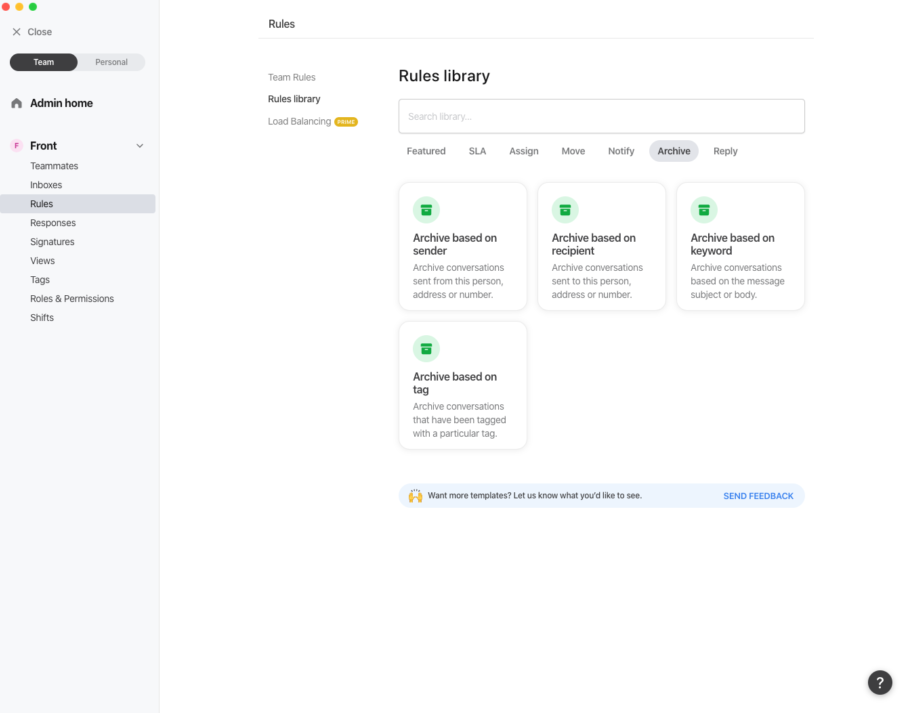Screen dimensions: 910x713
Task: Click the Rules page title at top
Action: tap(281, 24)
